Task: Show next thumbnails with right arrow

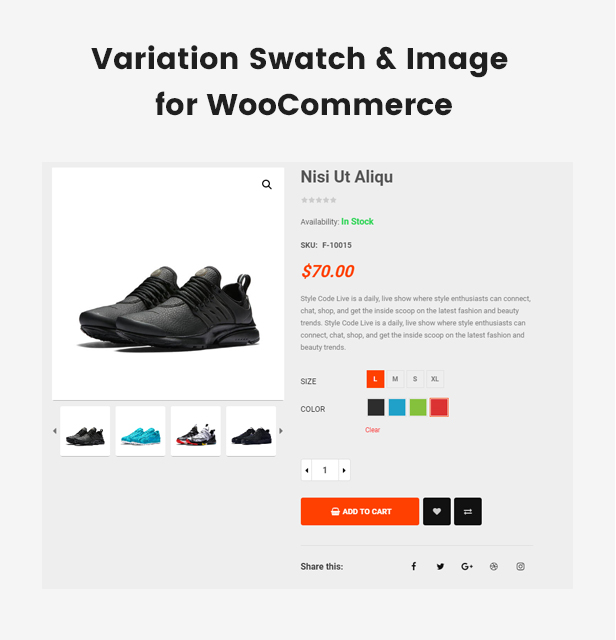Action: click(x=281, y=431)
